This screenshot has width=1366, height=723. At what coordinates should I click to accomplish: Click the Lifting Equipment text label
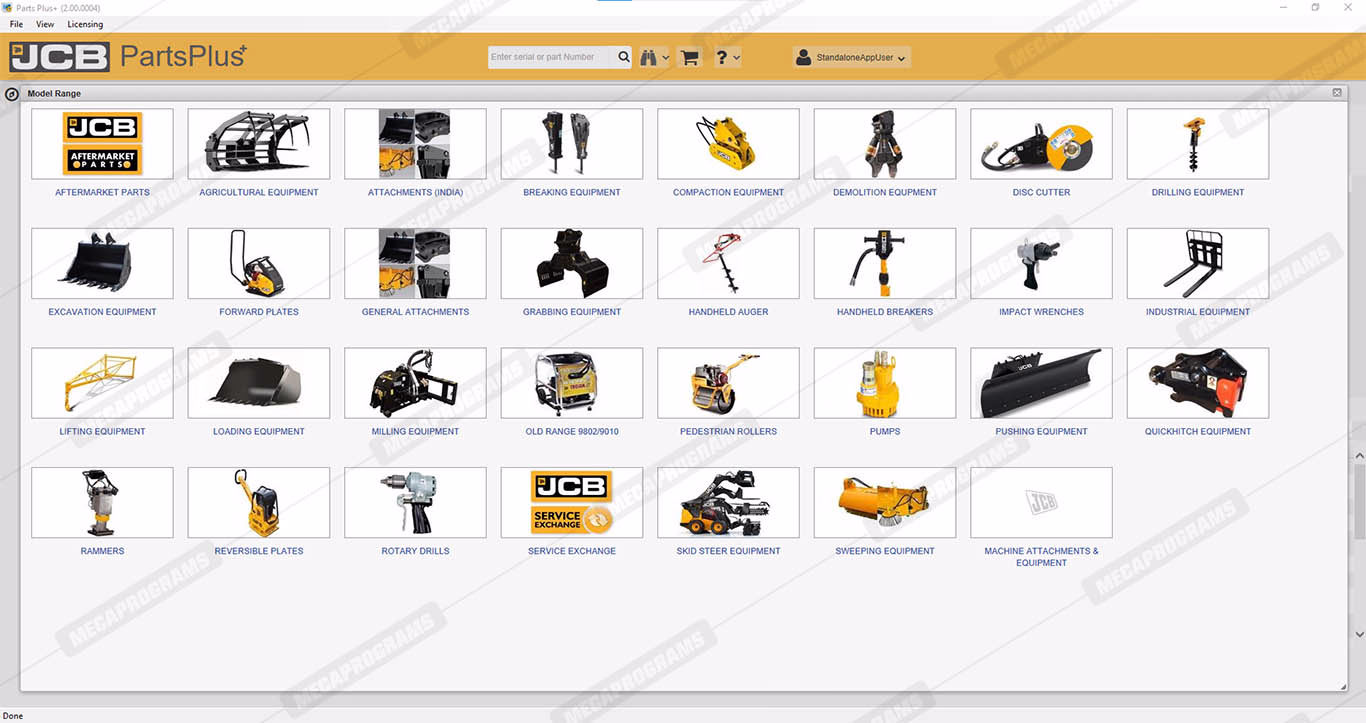[x=102, y=431]
